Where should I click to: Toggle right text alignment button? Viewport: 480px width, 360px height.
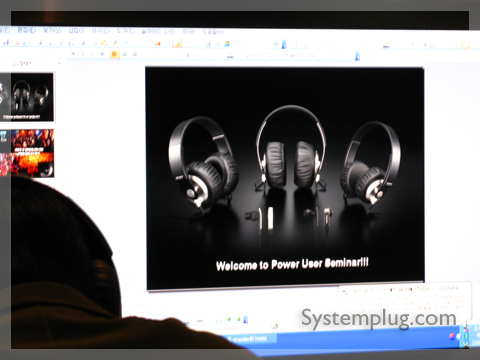135,54
